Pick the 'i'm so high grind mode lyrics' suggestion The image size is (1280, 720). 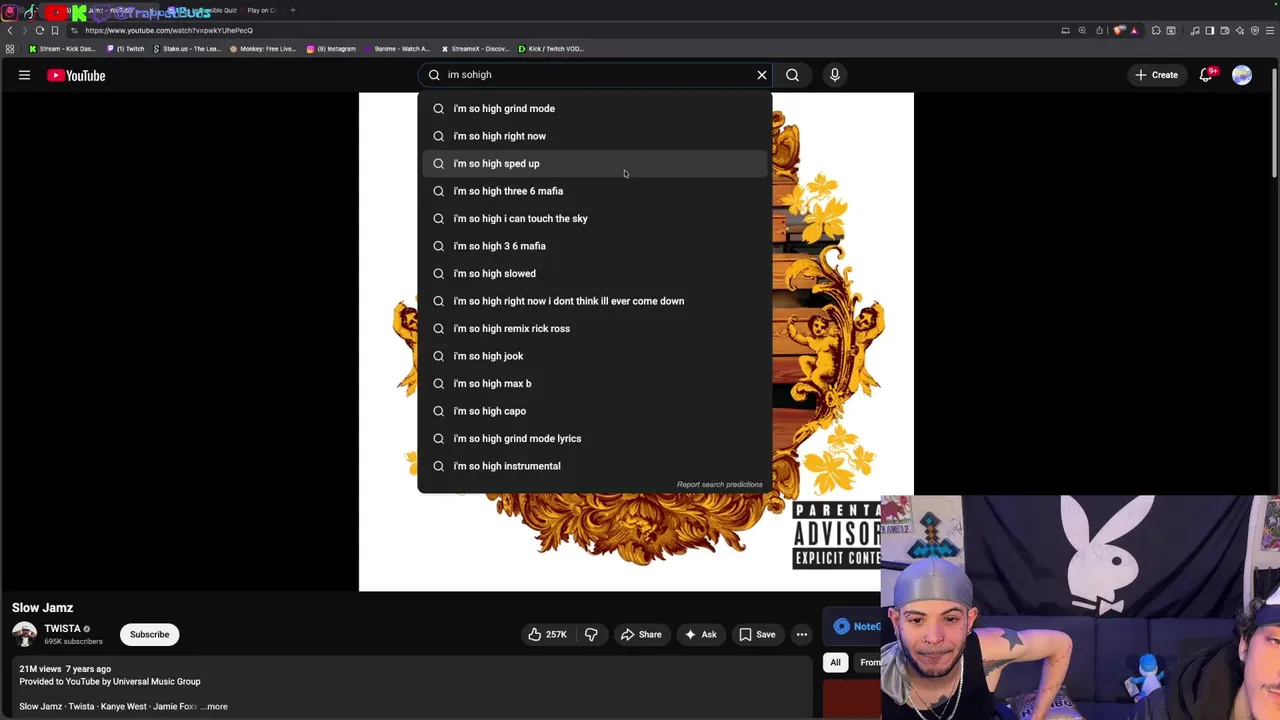tap(595, 438)
